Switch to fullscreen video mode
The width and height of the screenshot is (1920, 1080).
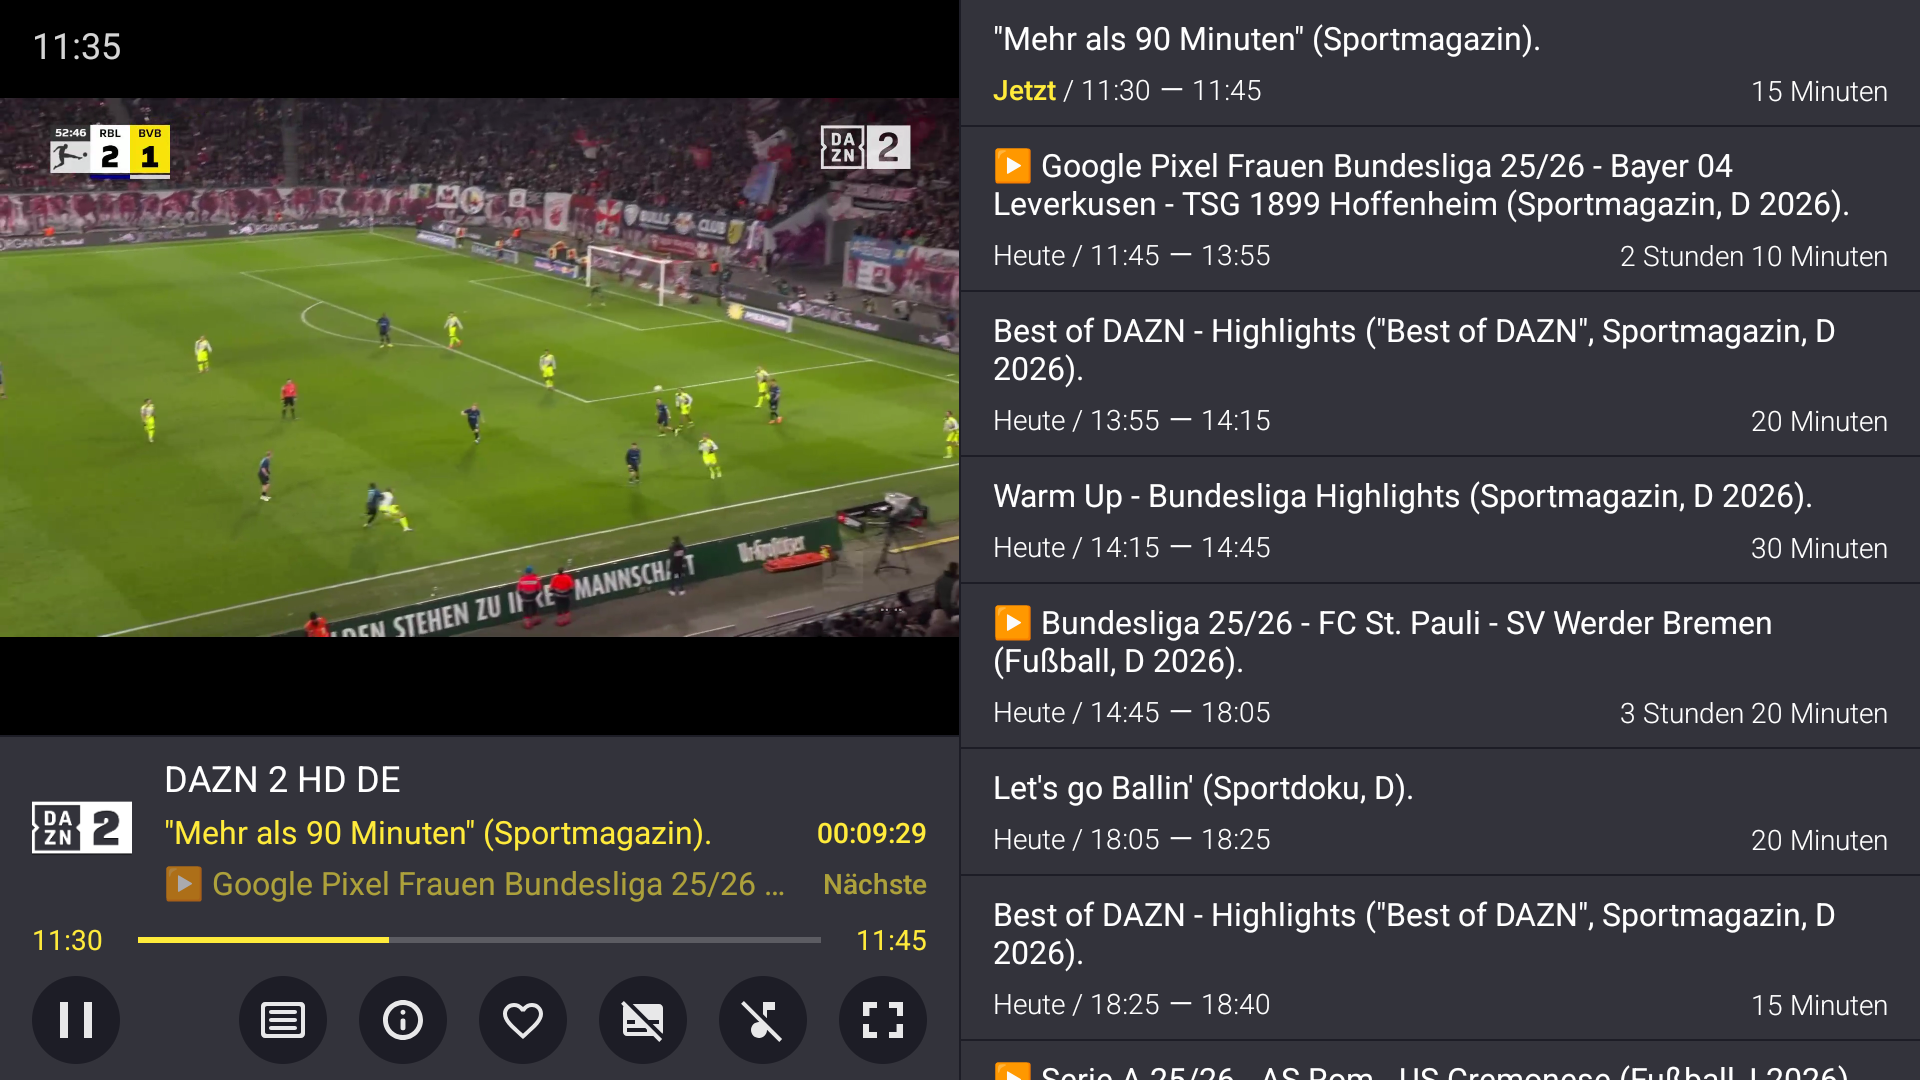click(883, 1020)
